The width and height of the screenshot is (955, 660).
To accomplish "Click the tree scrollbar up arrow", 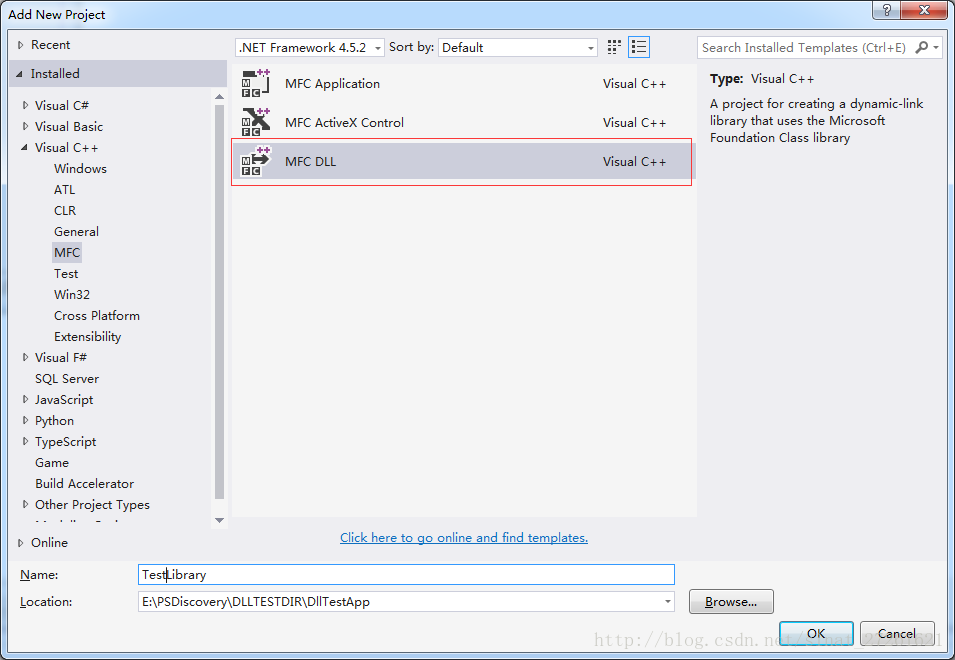I will (x=219, y=97).
